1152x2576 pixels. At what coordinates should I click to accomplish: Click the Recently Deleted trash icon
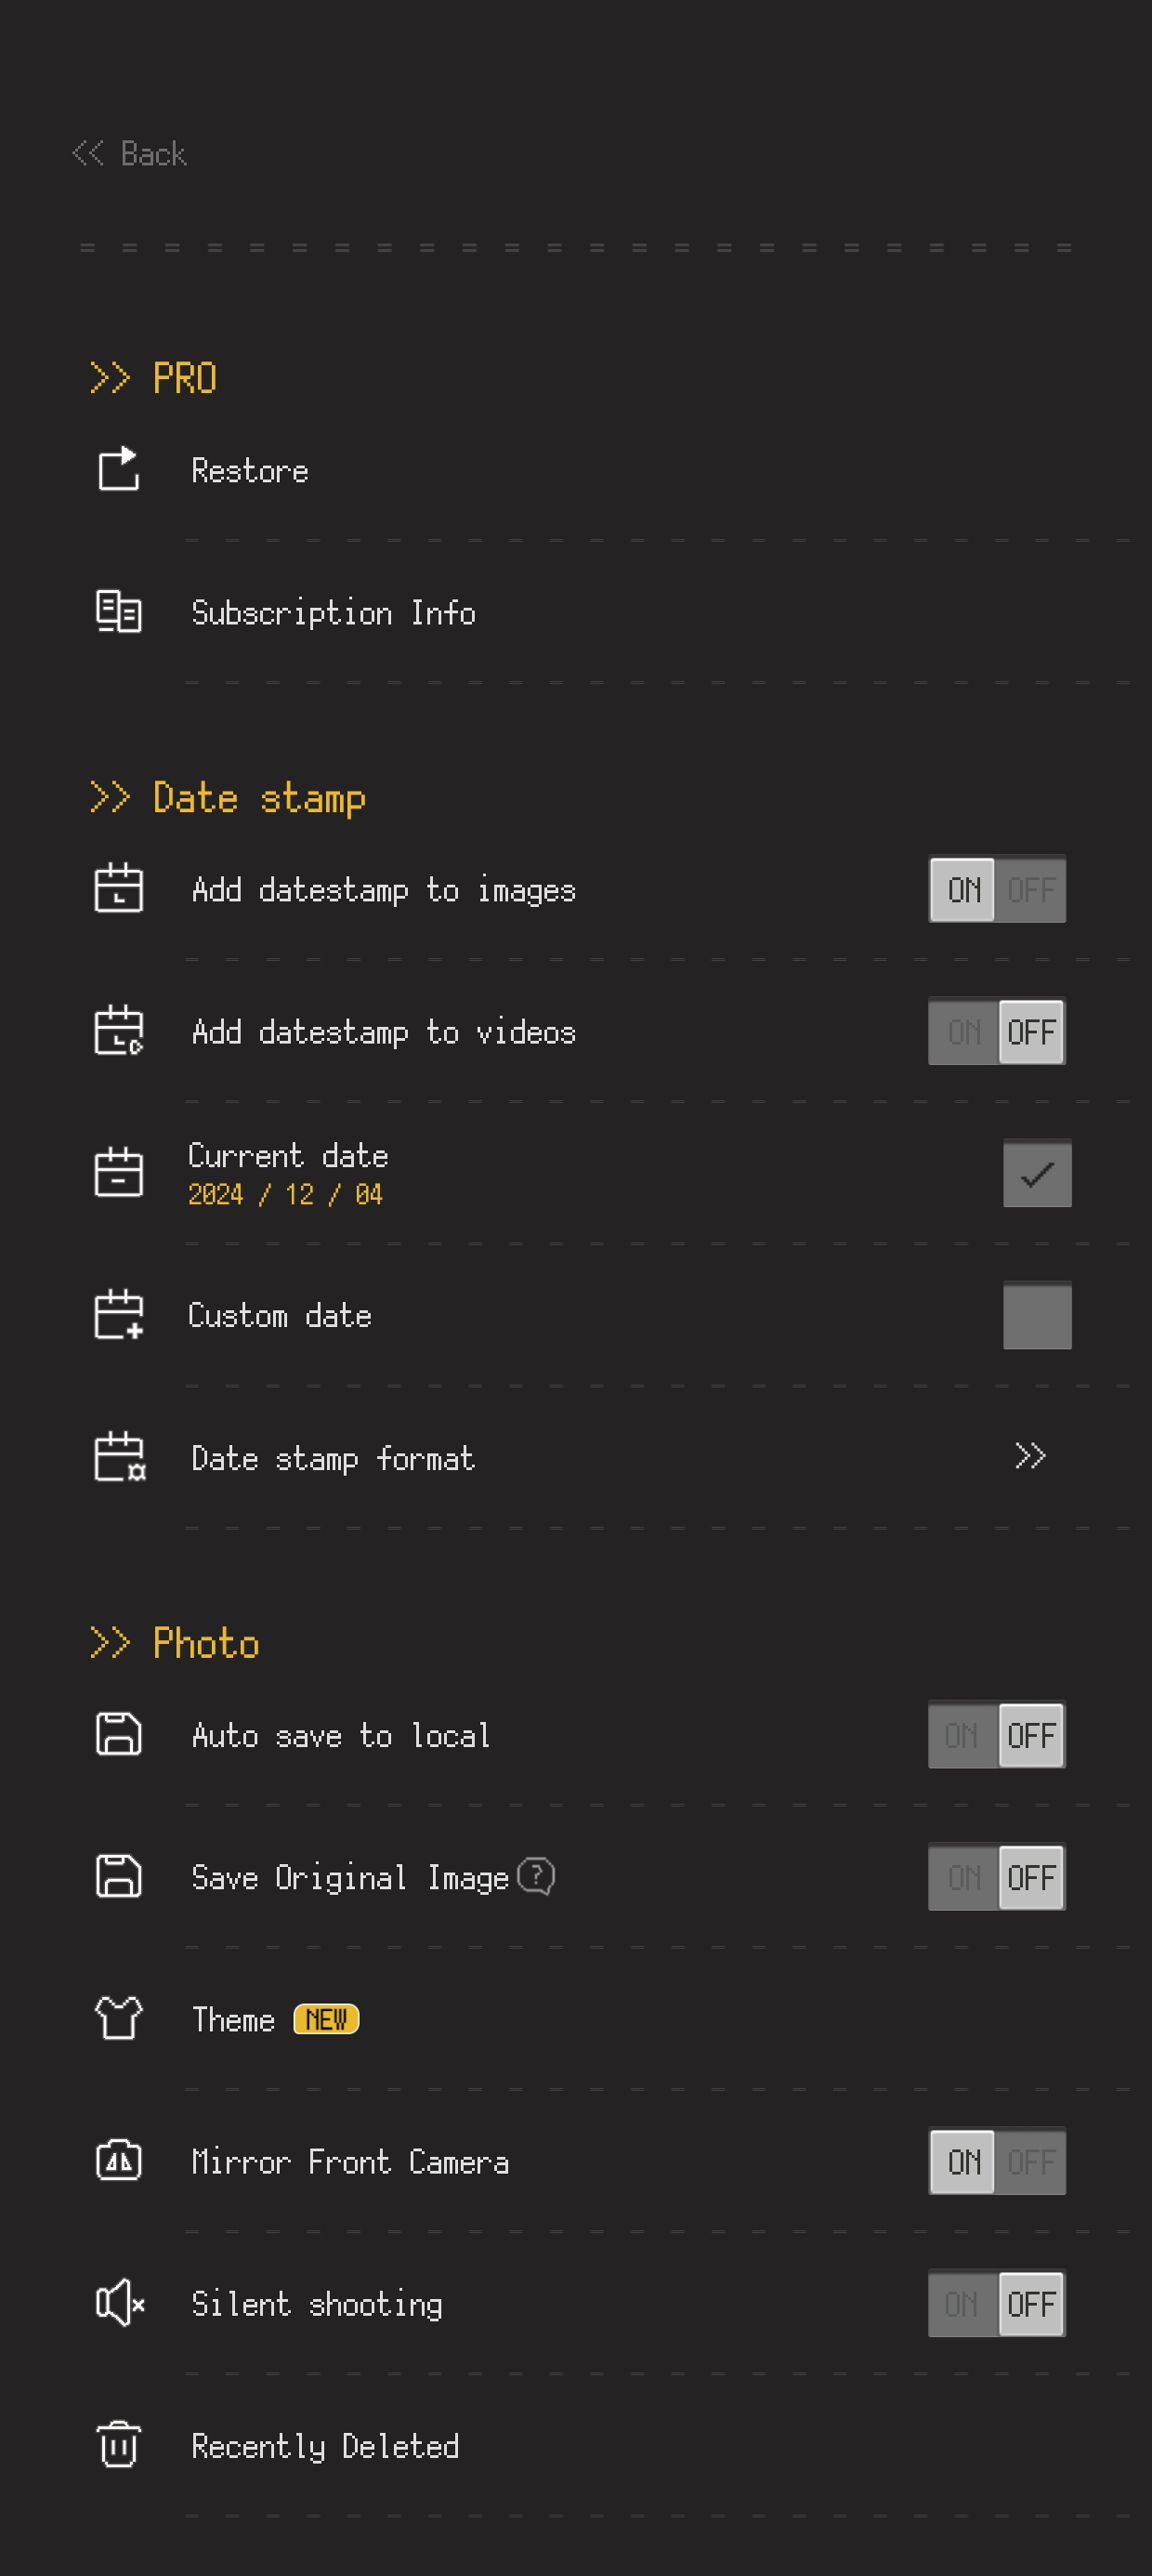point(118,2445)
